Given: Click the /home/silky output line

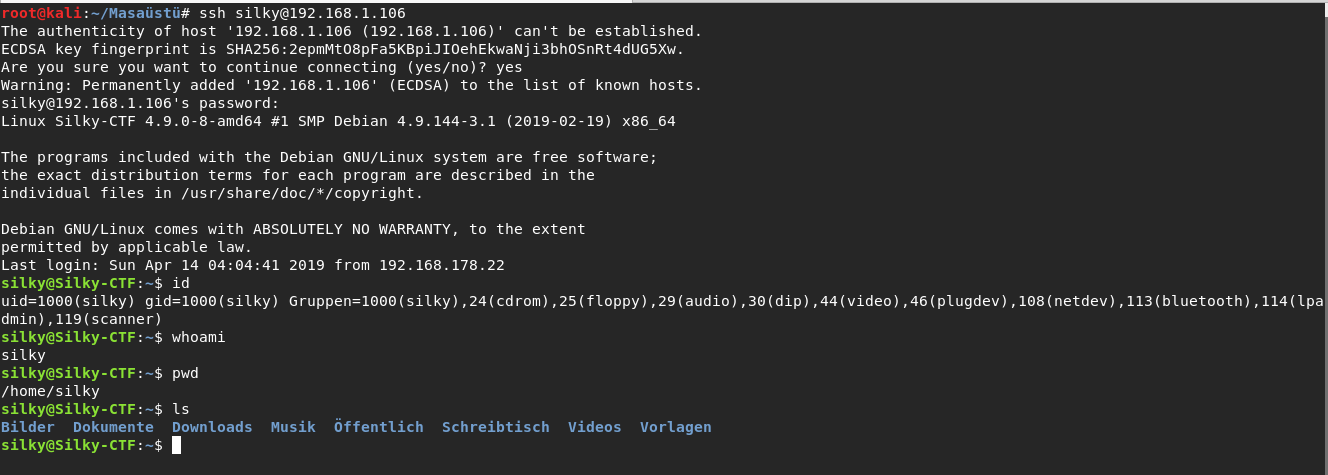Looking at the screenshot, I should coord(50,391).
